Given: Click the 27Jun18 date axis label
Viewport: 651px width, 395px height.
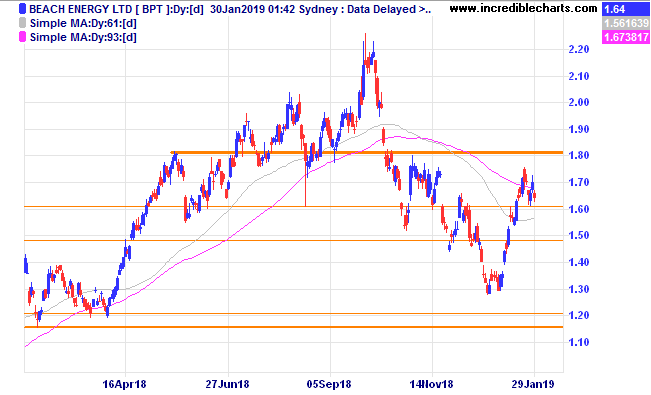Looking at the screenshot, I should coord(227,384).
